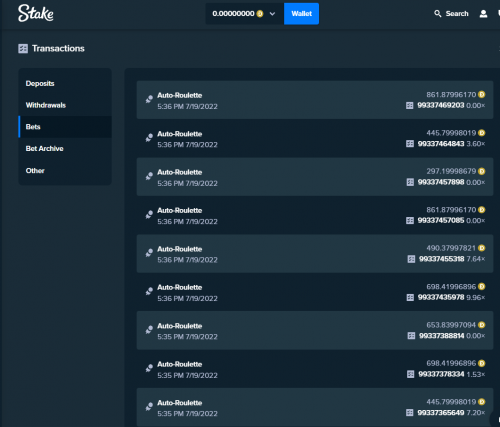Image resolution: width=500 pixels, height=427 pixels.
Task: Open bet ID 99337435978
Action: point(441,297)
